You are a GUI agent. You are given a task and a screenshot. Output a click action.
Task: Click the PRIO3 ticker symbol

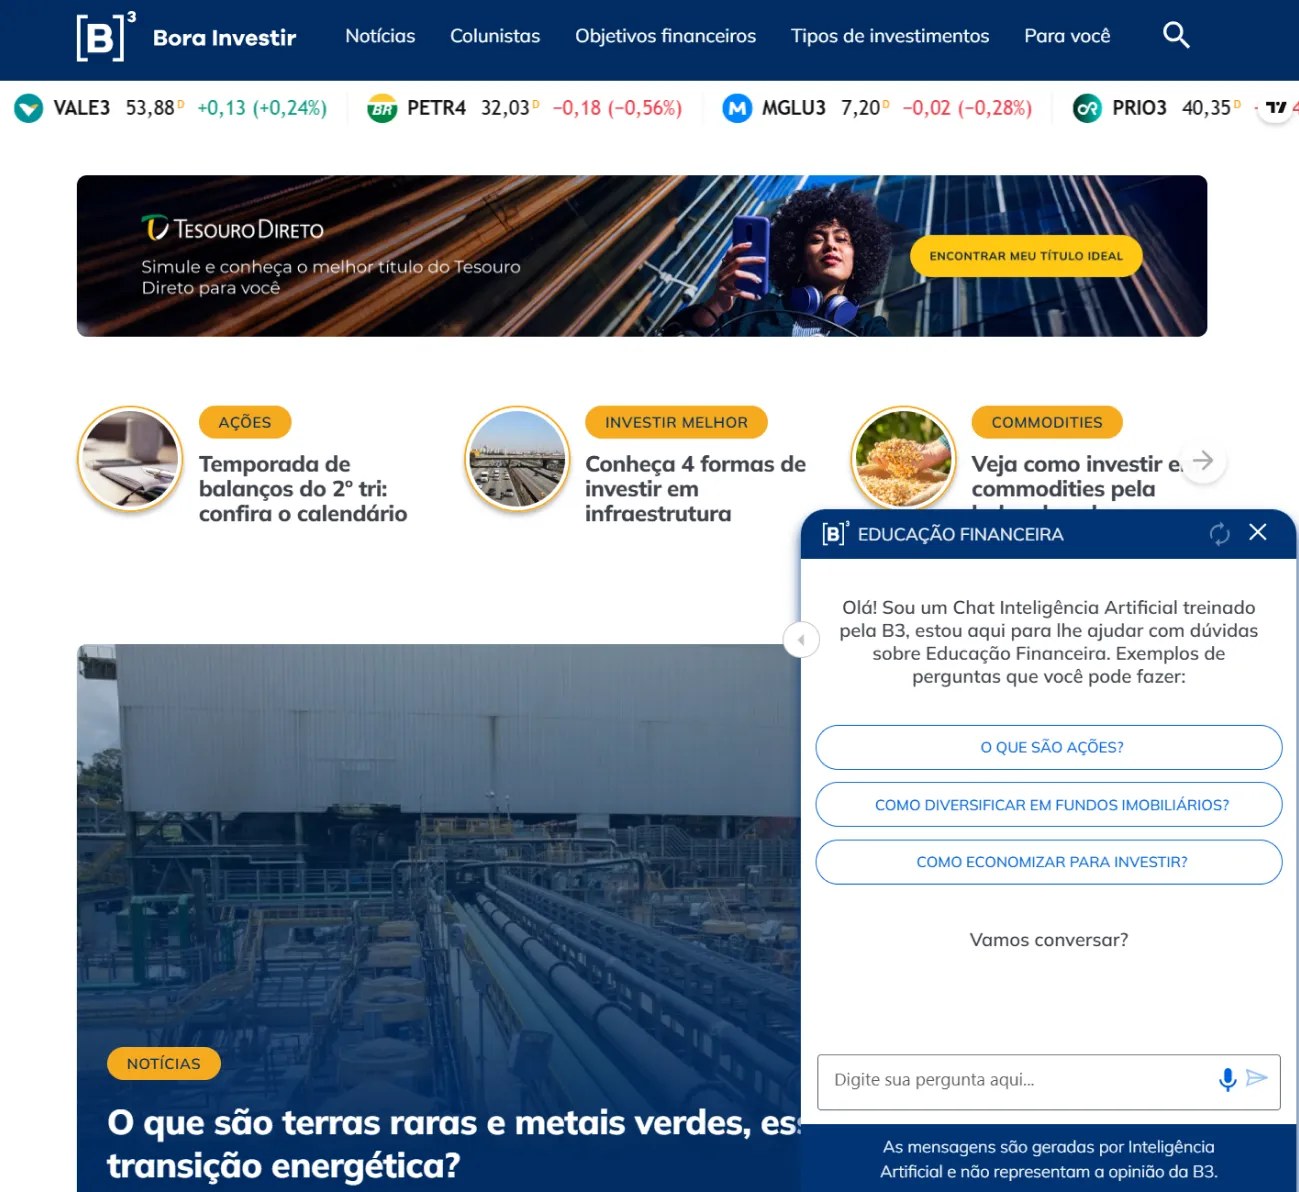click(x=1139, y=108)
